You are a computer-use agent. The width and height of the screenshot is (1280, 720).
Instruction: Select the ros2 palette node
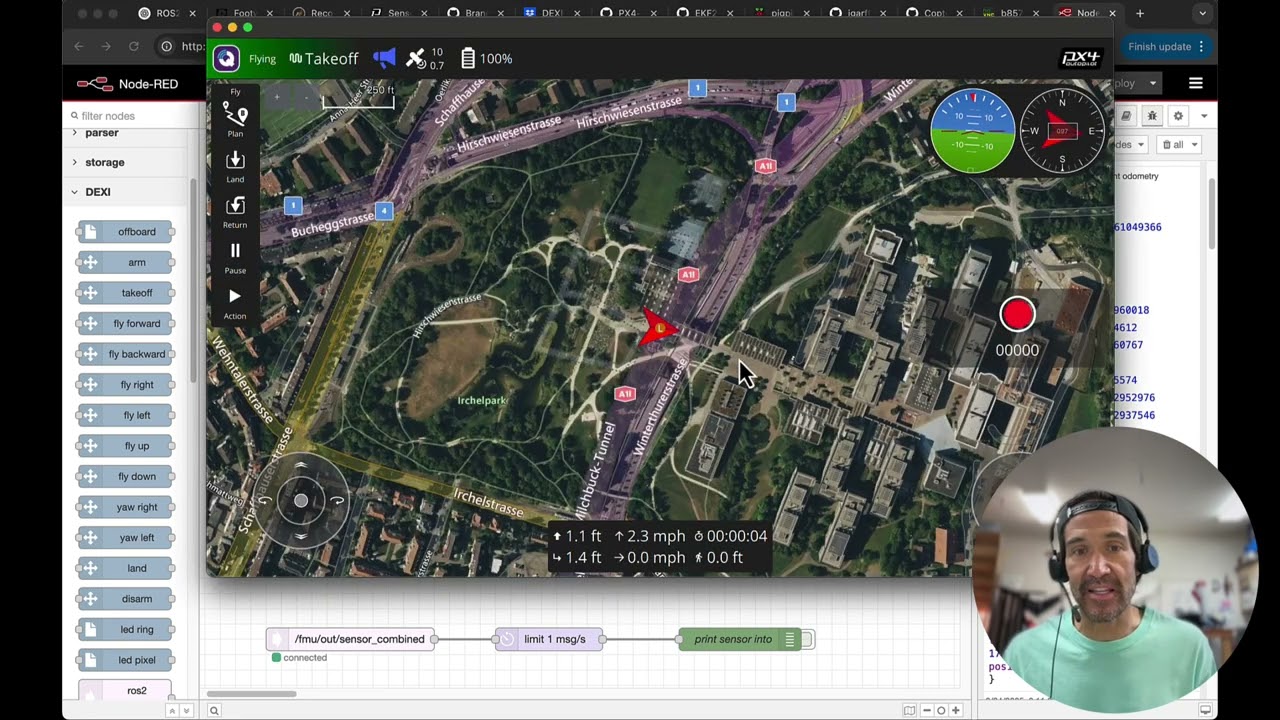[126, 691]
